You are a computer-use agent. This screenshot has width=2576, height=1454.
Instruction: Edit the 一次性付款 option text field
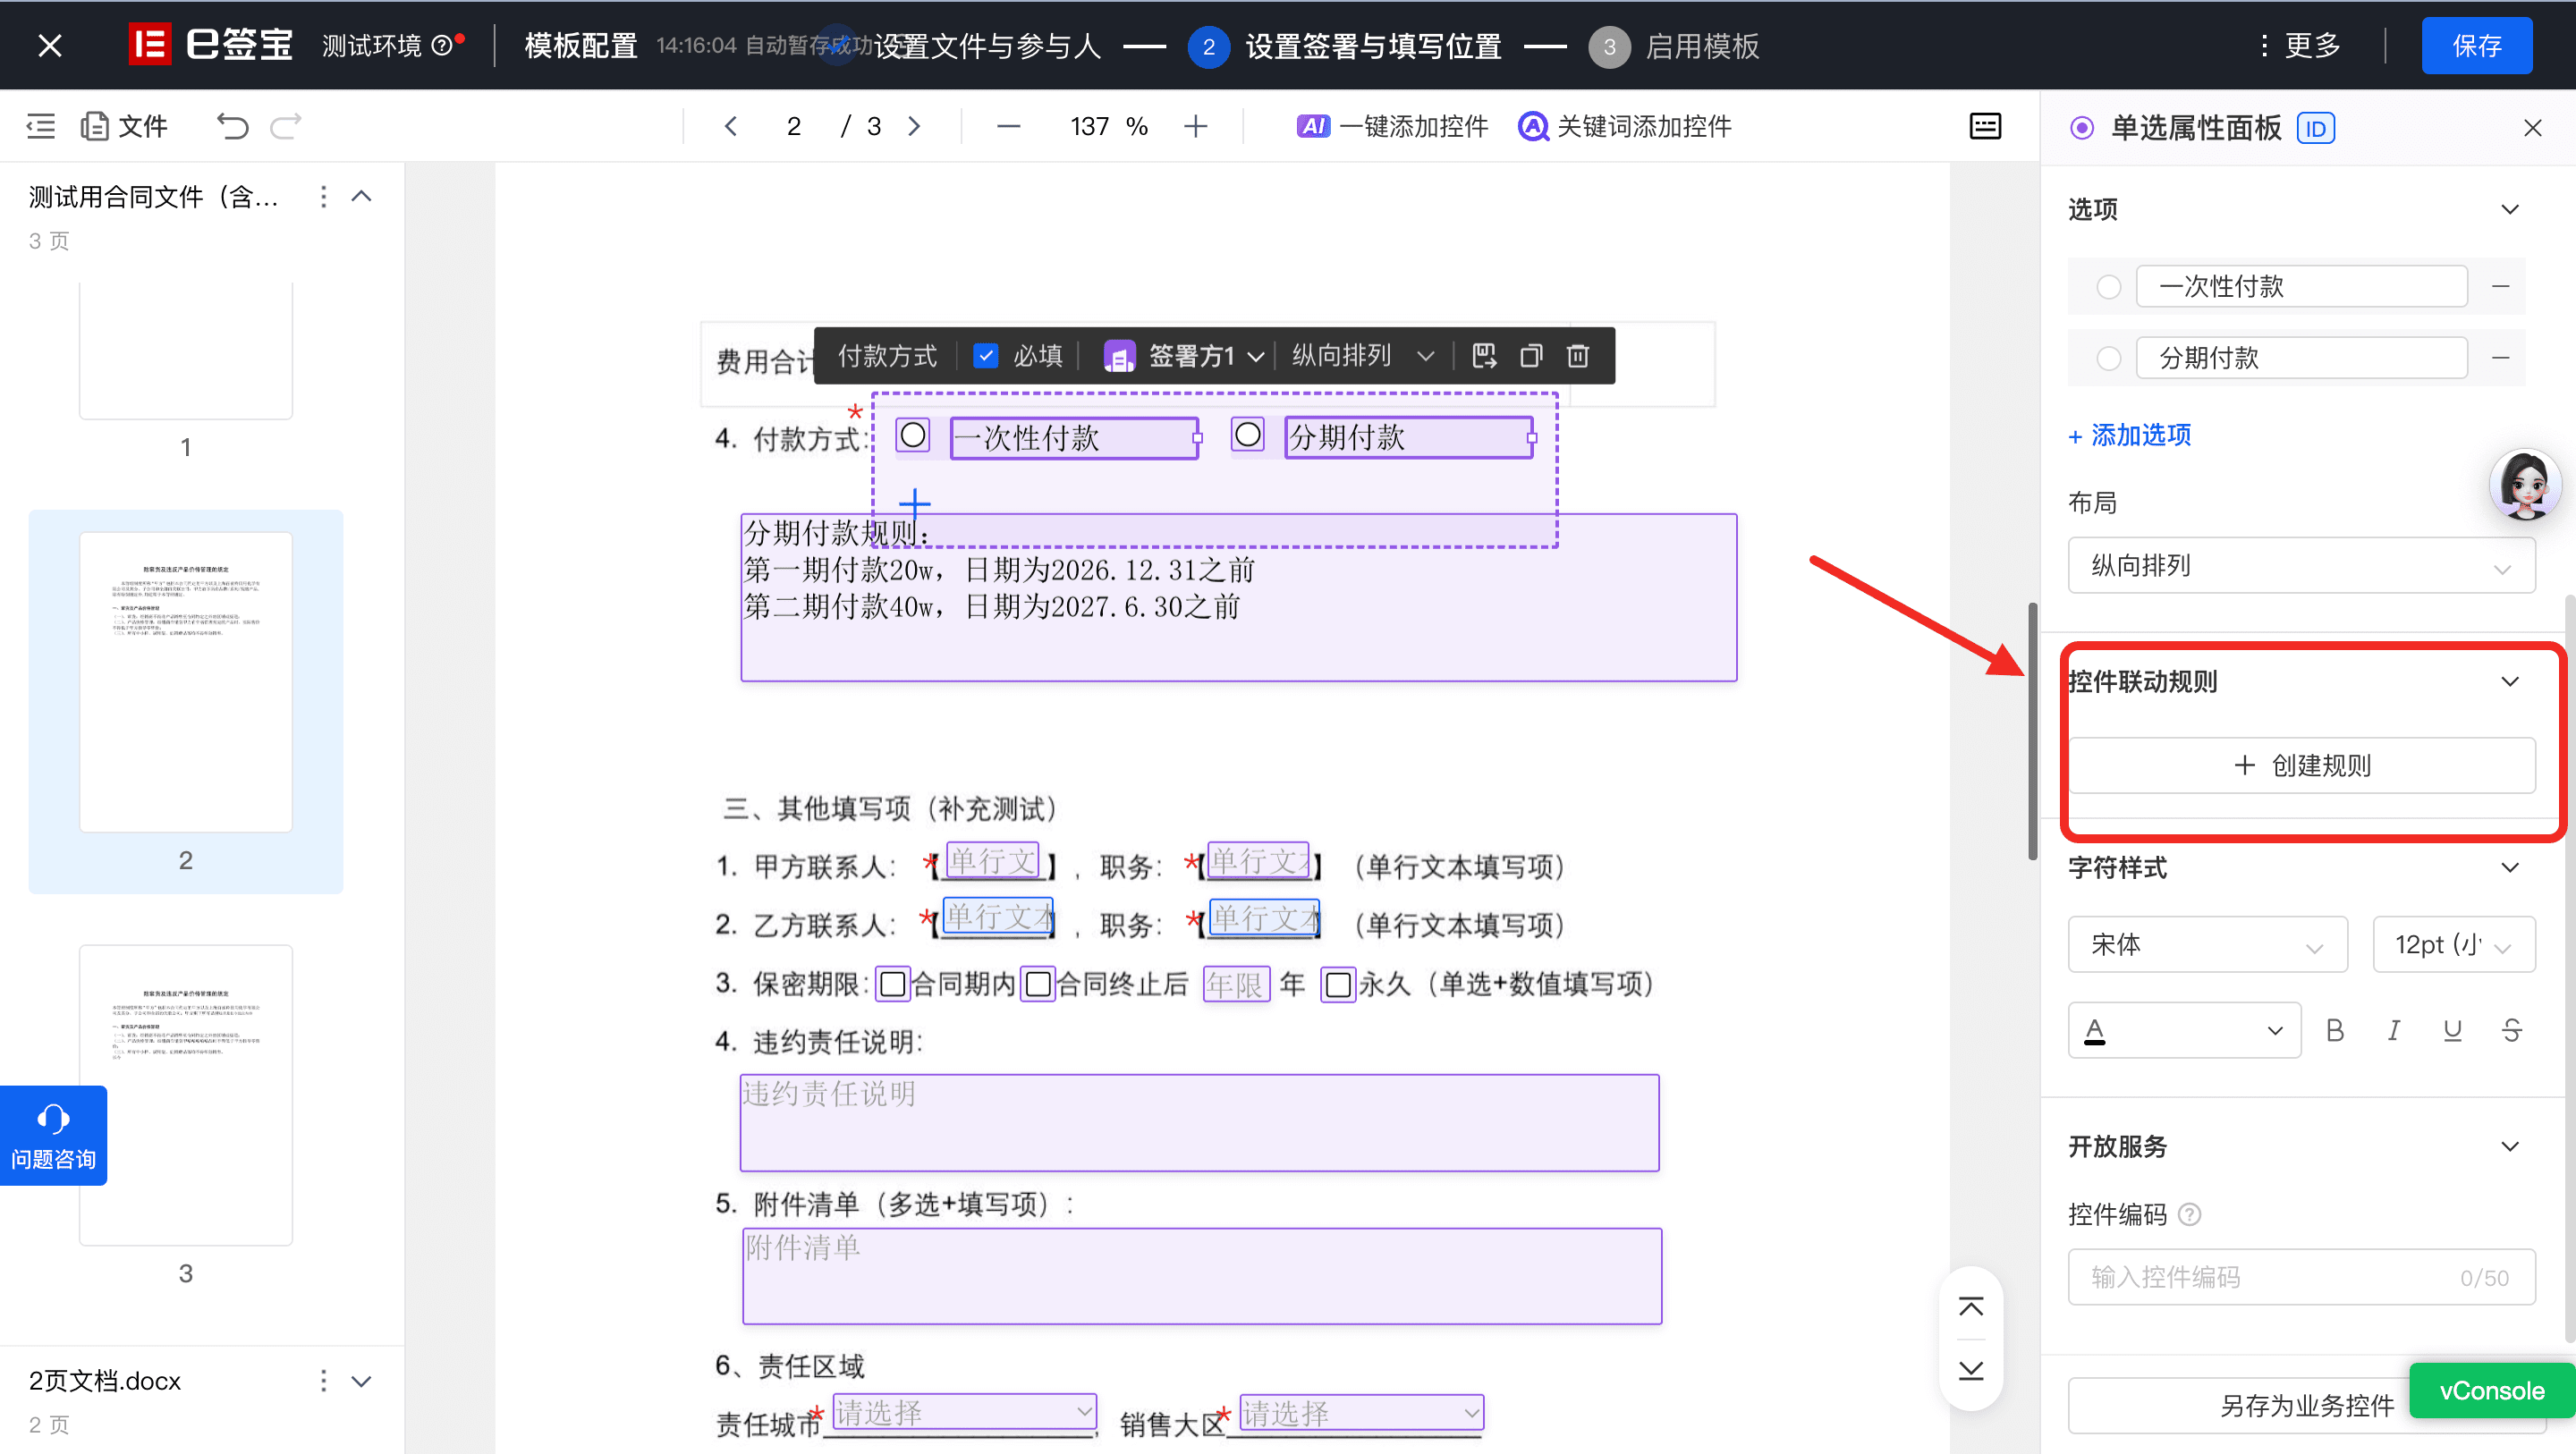(2301, 287)
